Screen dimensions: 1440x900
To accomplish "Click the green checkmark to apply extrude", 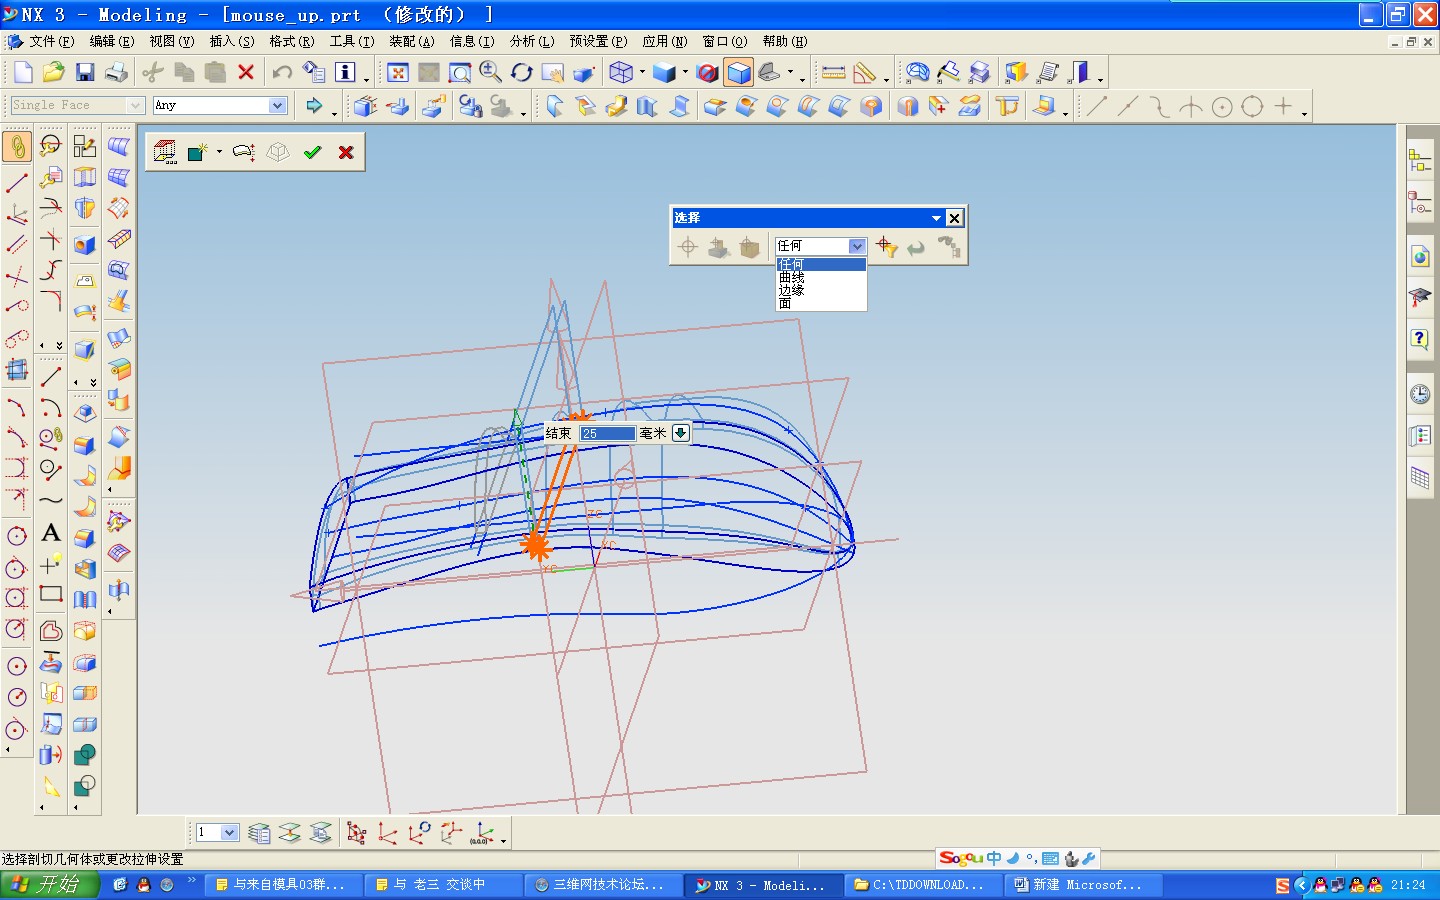I will click(313, 152).
